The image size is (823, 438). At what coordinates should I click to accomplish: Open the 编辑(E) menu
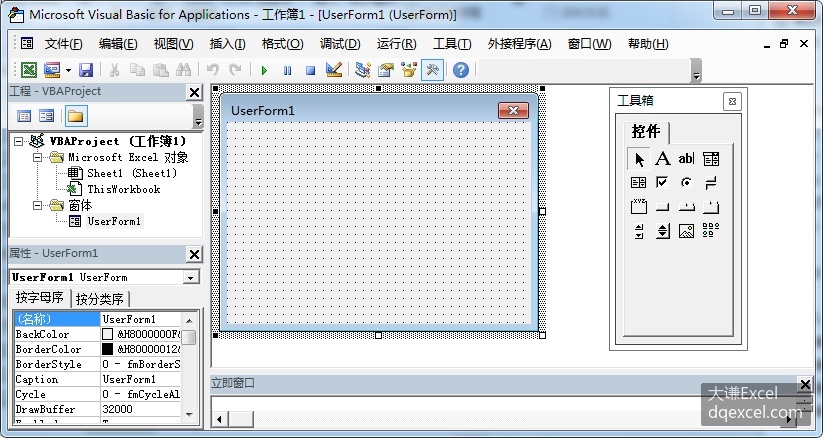pyautogui.click(x=118, y=44)
